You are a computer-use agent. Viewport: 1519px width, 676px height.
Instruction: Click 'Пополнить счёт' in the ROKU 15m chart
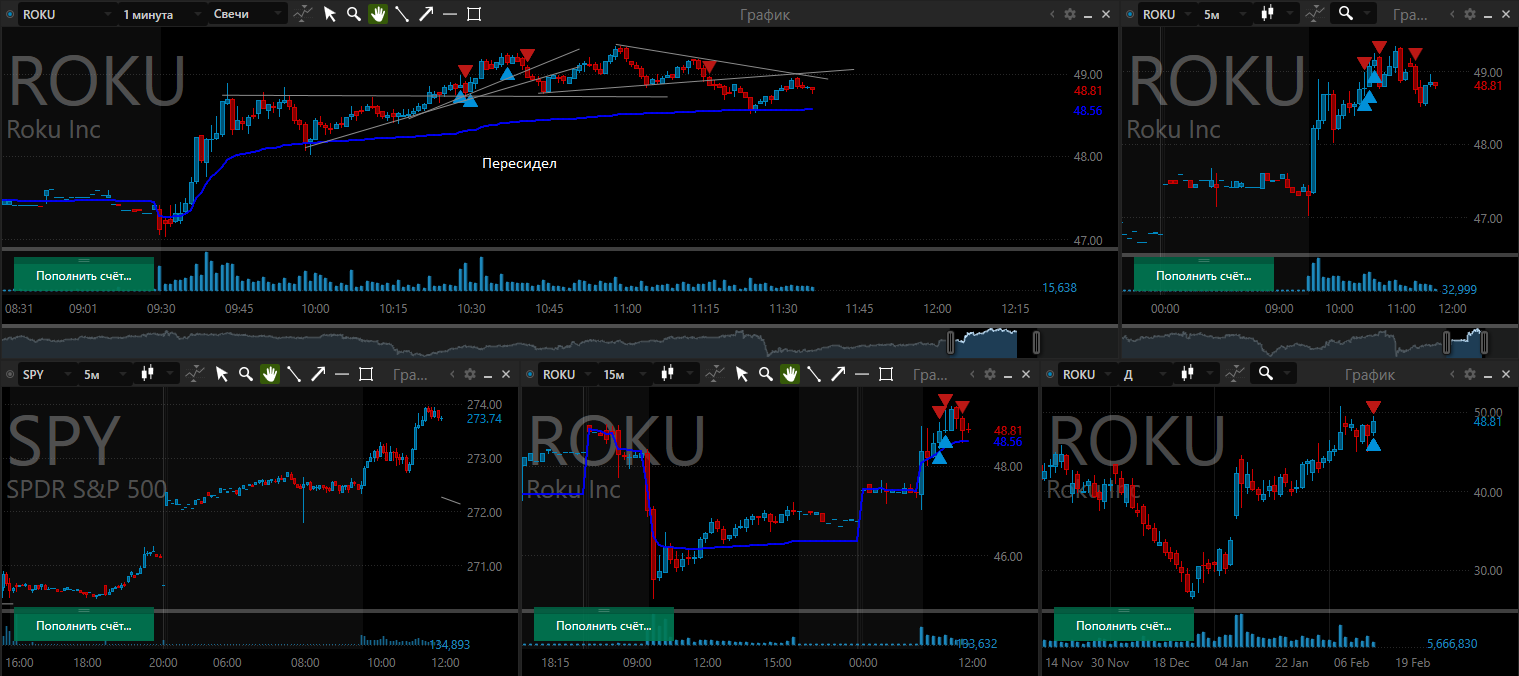(x=604, y=625)
